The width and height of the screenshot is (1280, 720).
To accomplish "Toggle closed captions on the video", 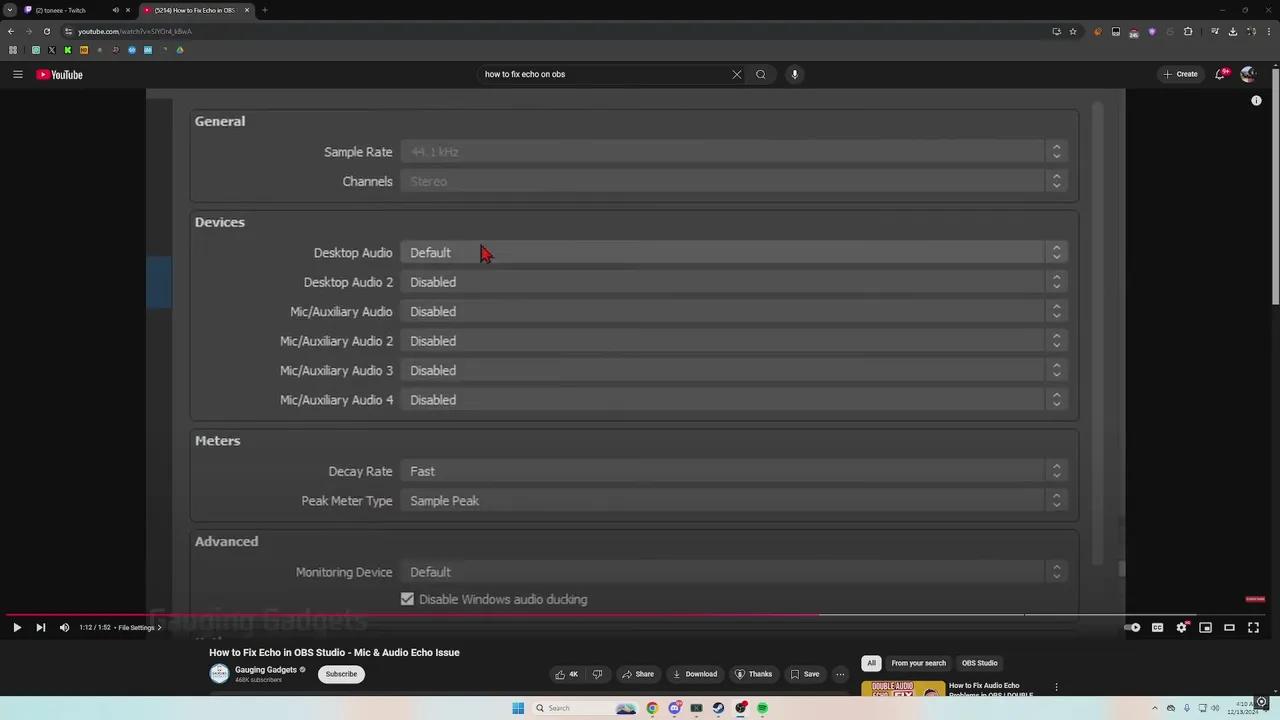I will point(1157,628).
